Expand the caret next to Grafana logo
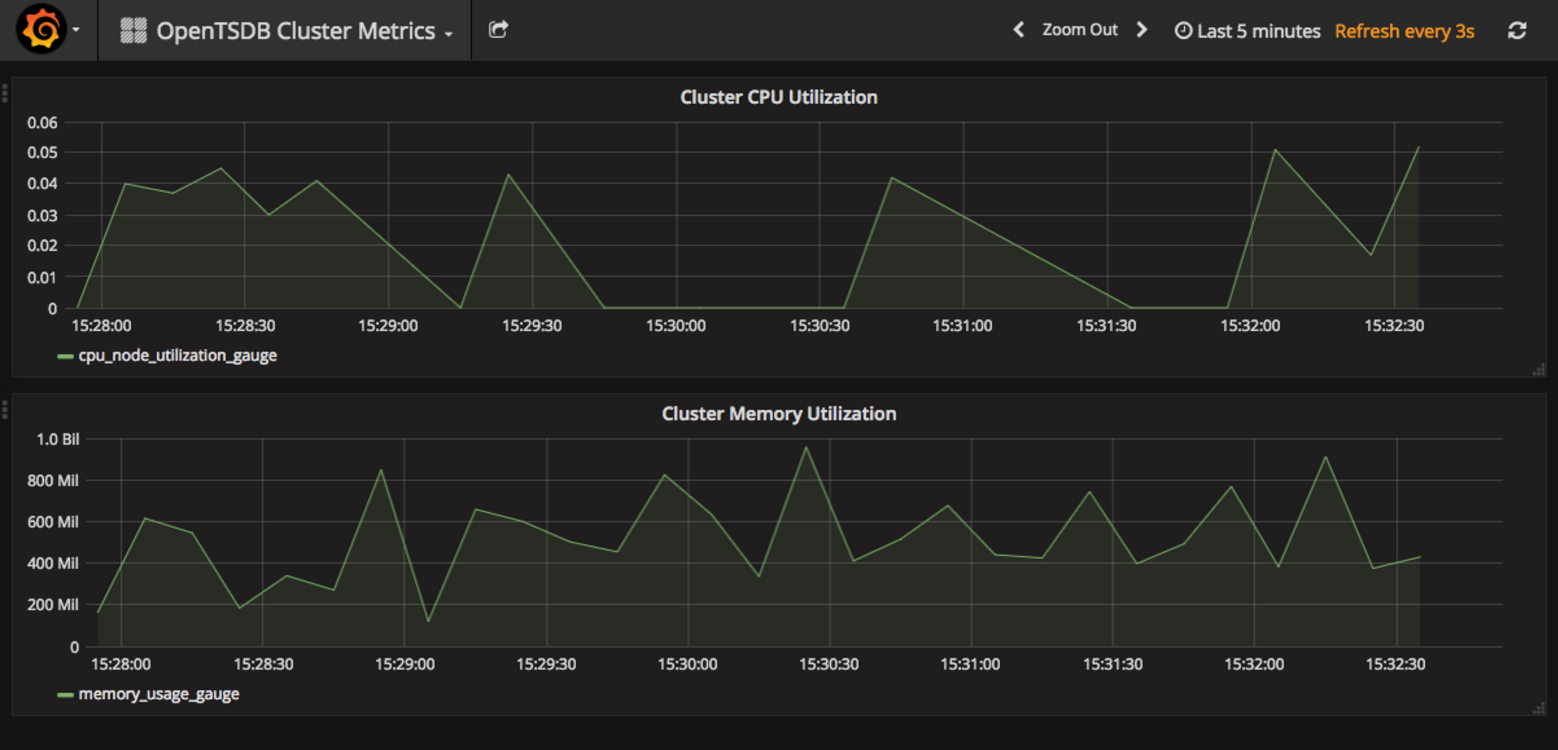 click(x=77, y=30)
